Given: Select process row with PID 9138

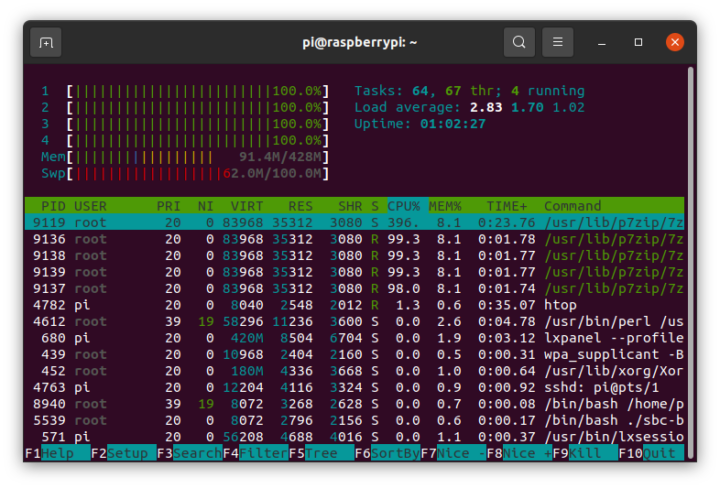Looking at the screenshot, I should click(354, 256).
